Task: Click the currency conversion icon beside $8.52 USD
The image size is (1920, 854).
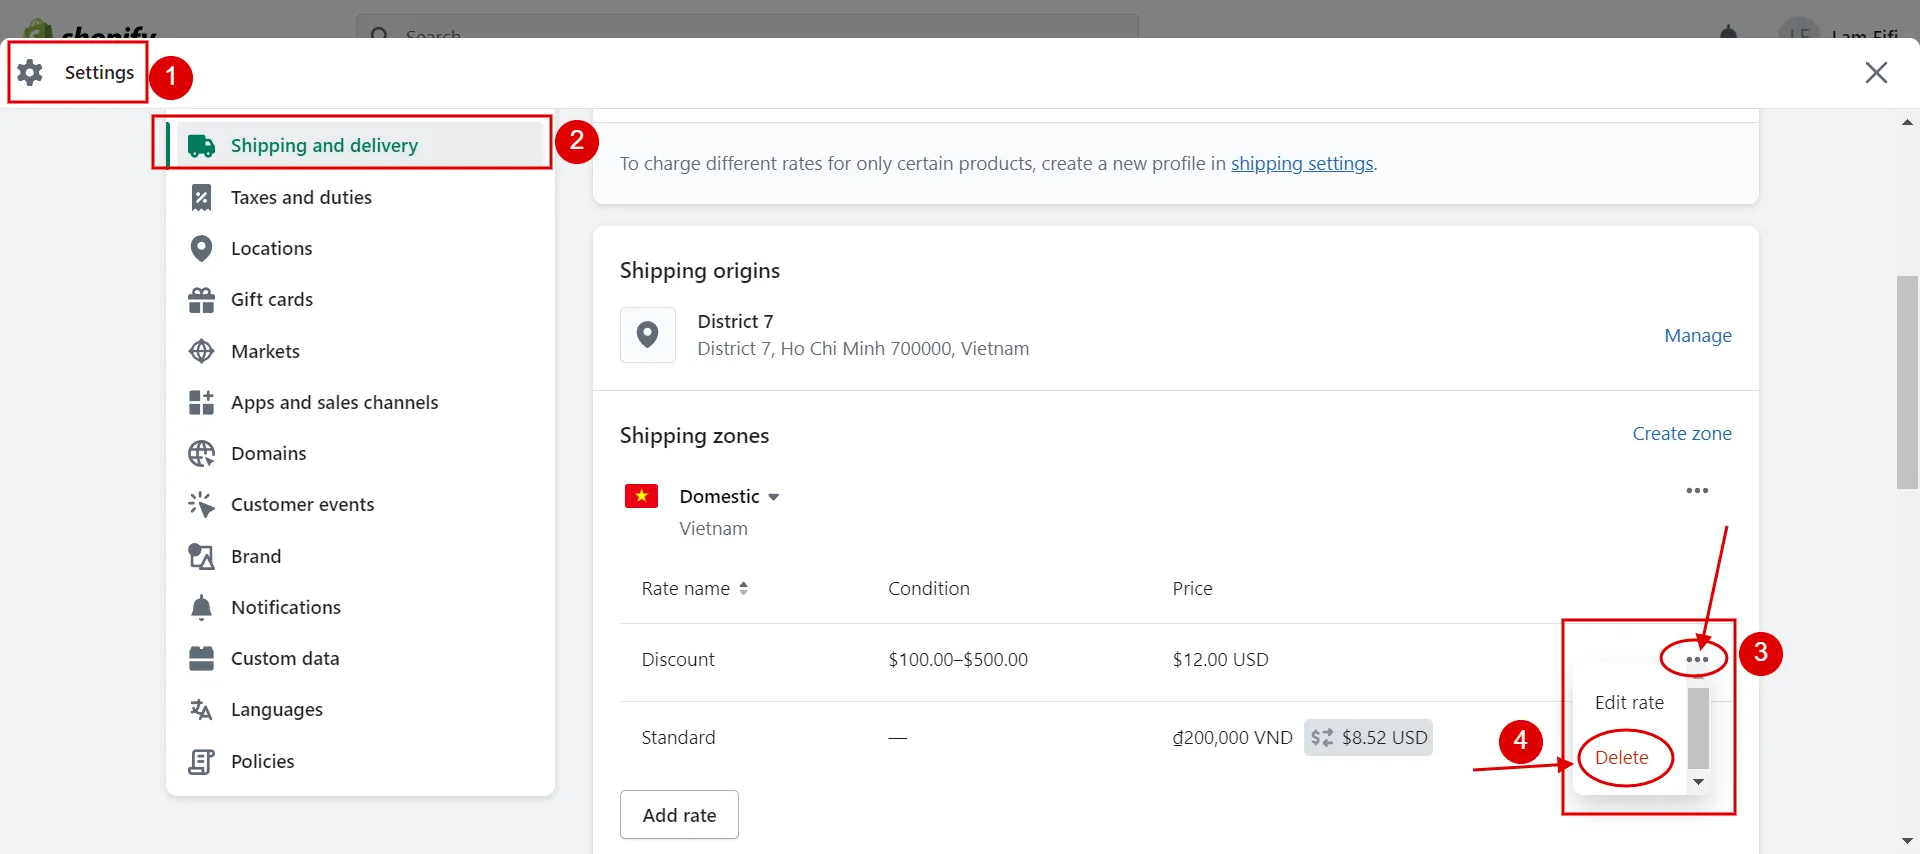Action: pos(1322,738)
